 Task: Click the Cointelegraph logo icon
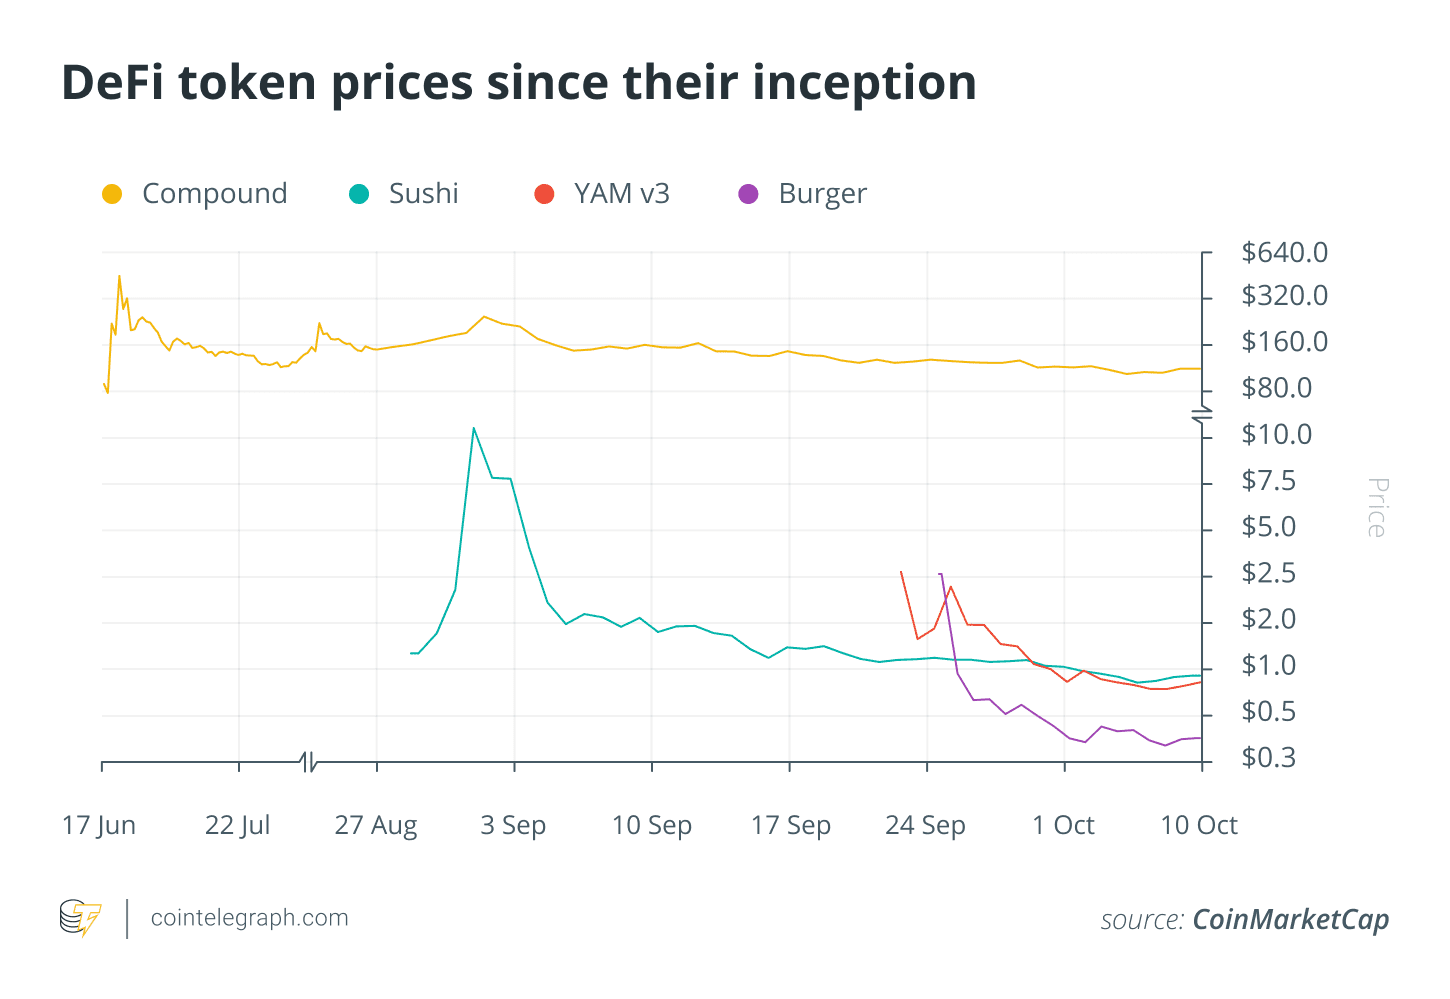pyautogui.click(x=80, y=918)
